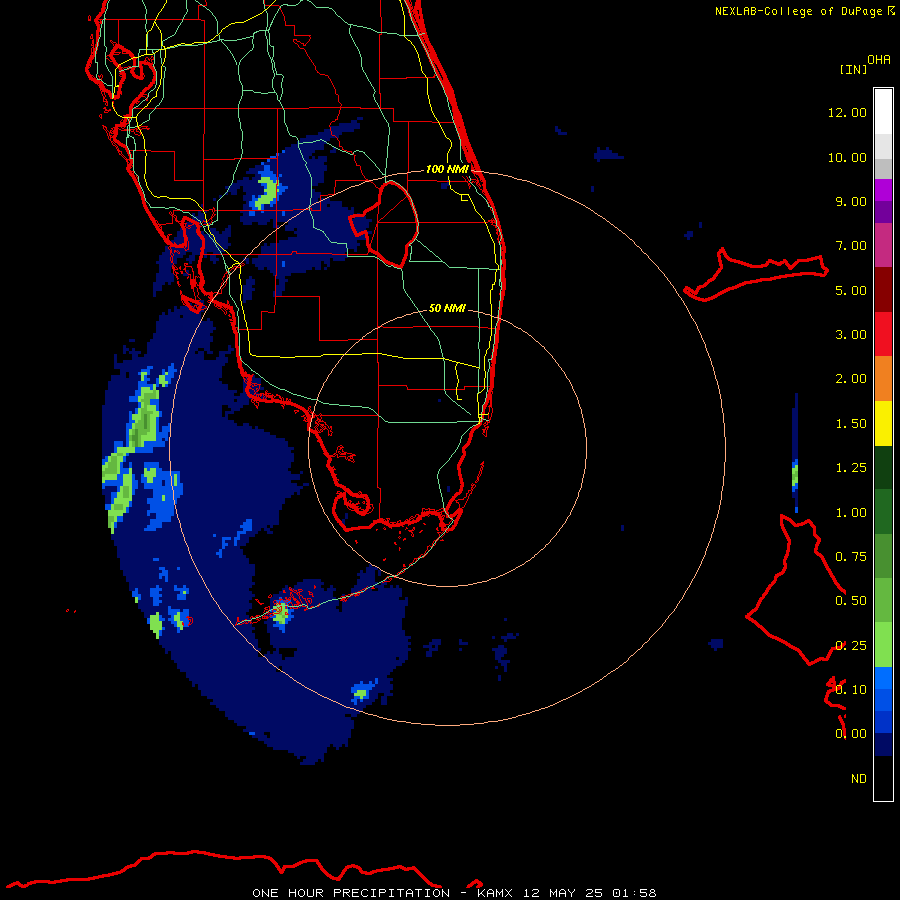Click the bright magenta swatch in the legend
This screenshot has width=900, height=900.
[x=883, y=190]
